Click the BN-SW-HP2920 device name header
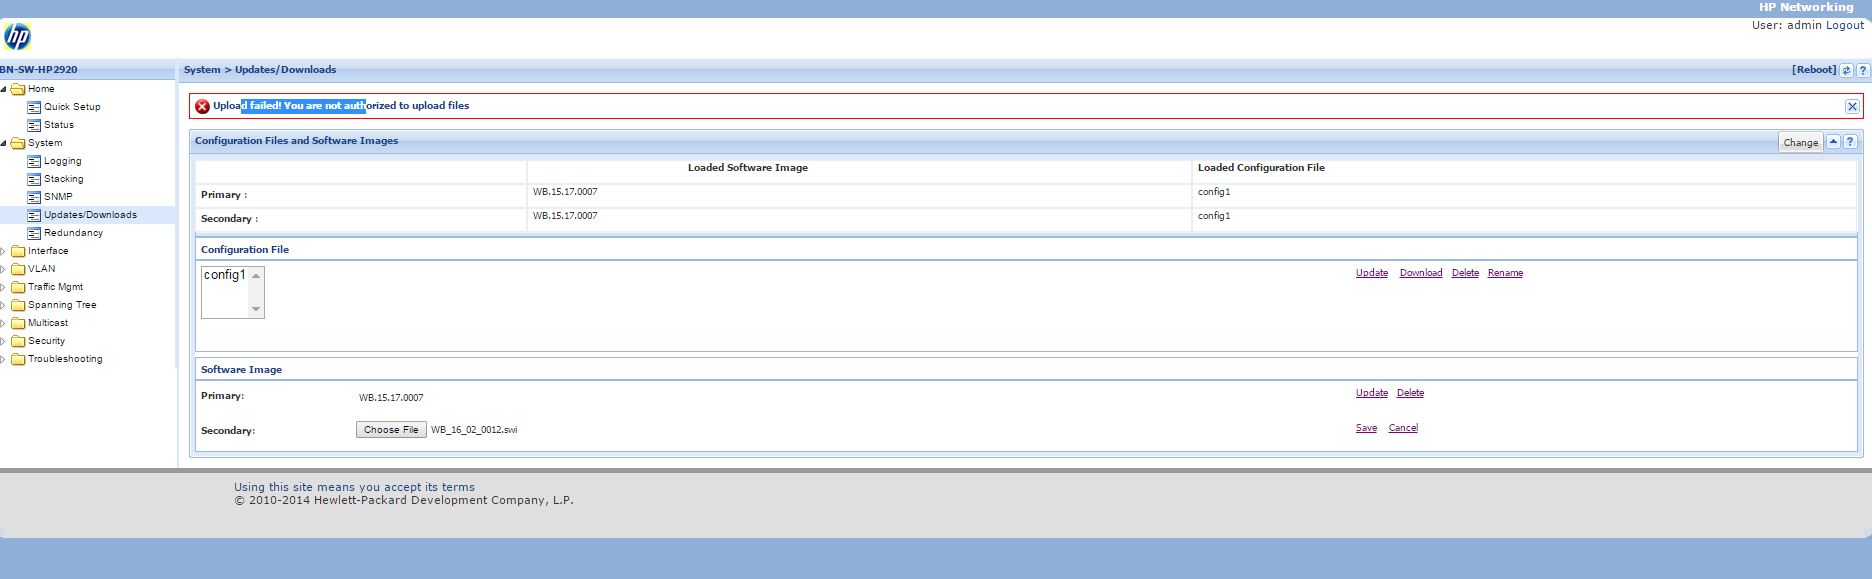Image resolution: width=1872 pixels, height=579 pixels. tap(39, 70)
